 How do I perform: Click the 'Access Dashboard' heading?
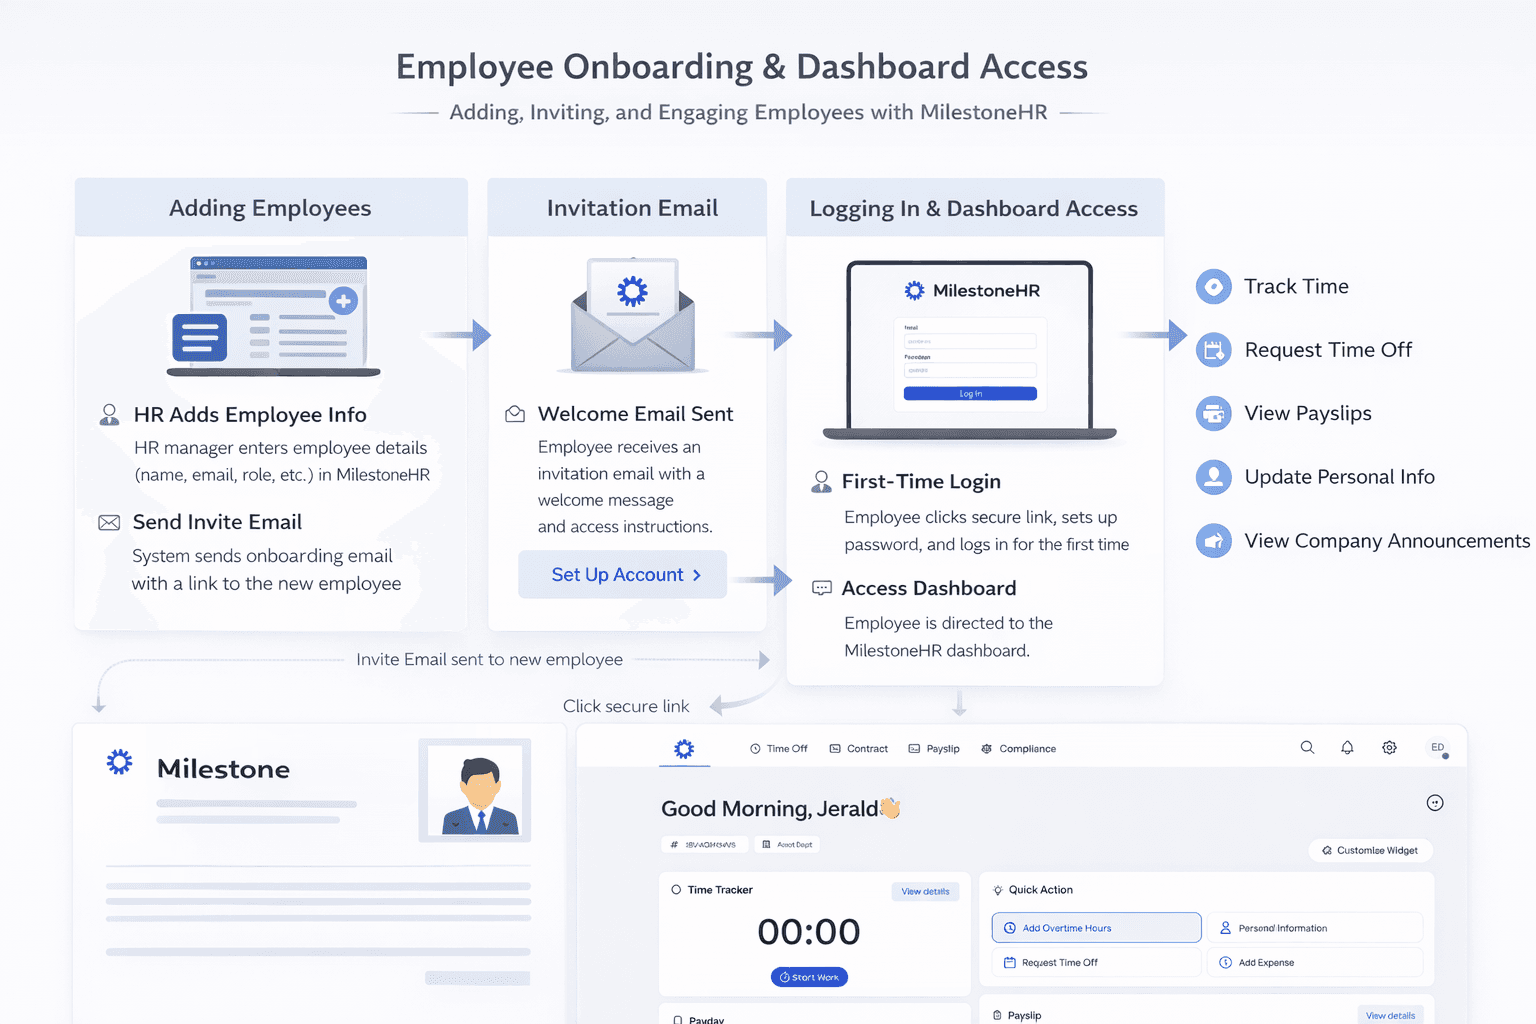tap(929, 588)
